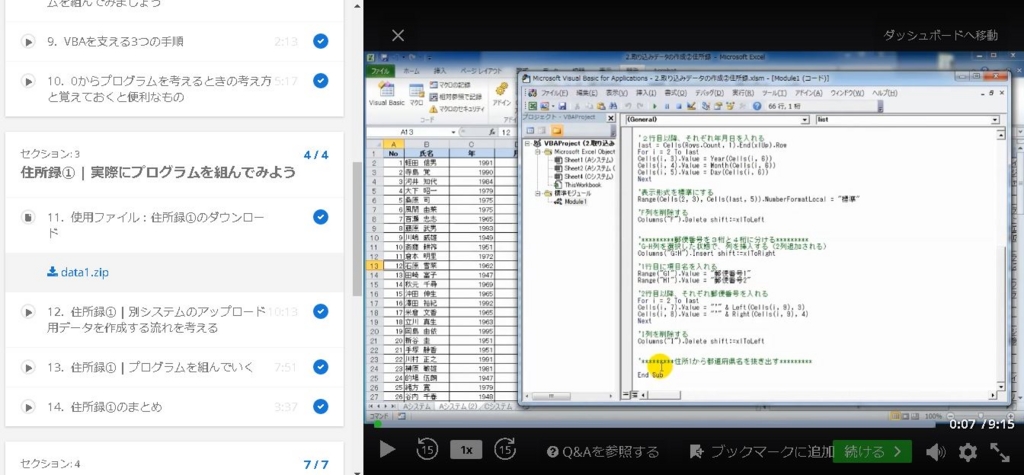Mute the video with the speaker icon
The image size is (1024, 475).
click(935, 451)
